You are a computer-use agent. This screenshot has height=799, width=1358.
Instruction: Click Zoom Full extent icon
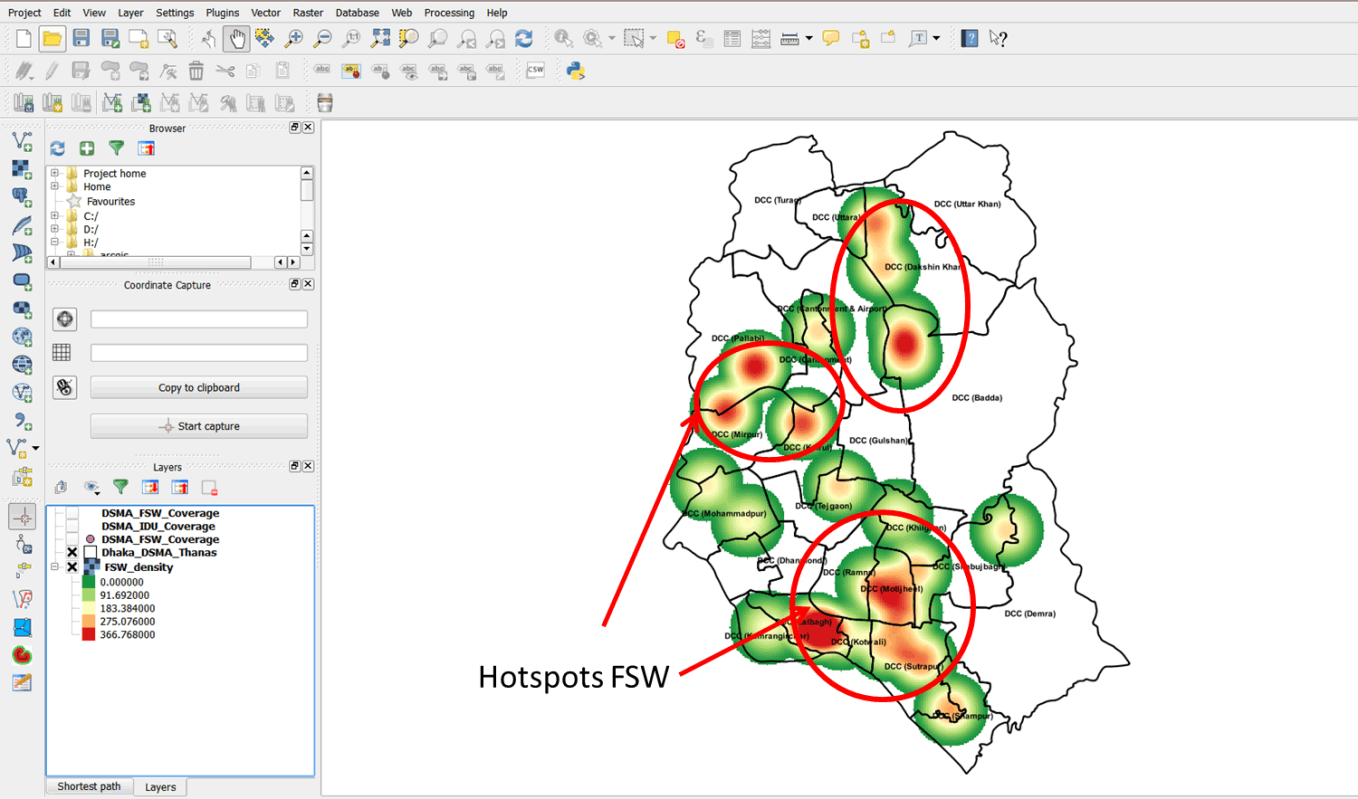(x=380, y=38)
